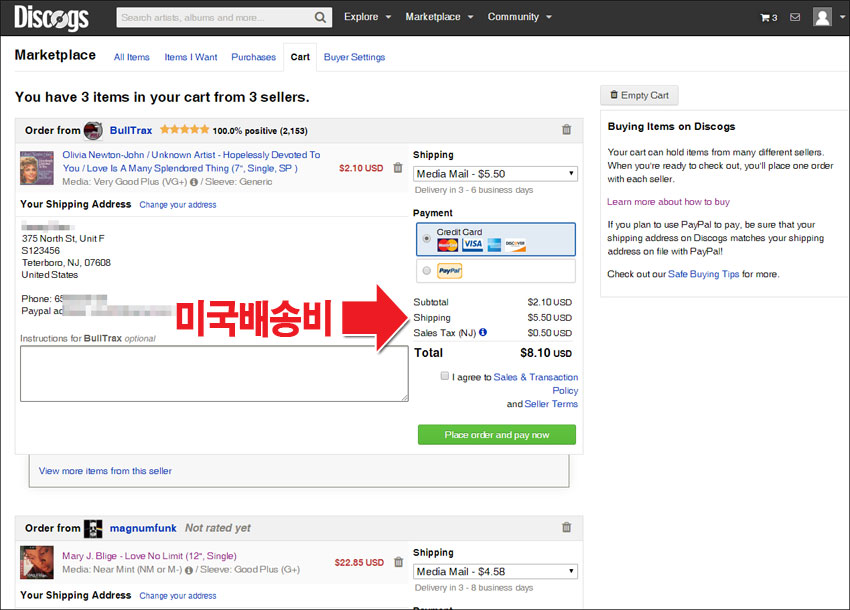This screenshot has width=850, height=610.
Task: Open the cart icon showing 3
Action: pos(769,17)
